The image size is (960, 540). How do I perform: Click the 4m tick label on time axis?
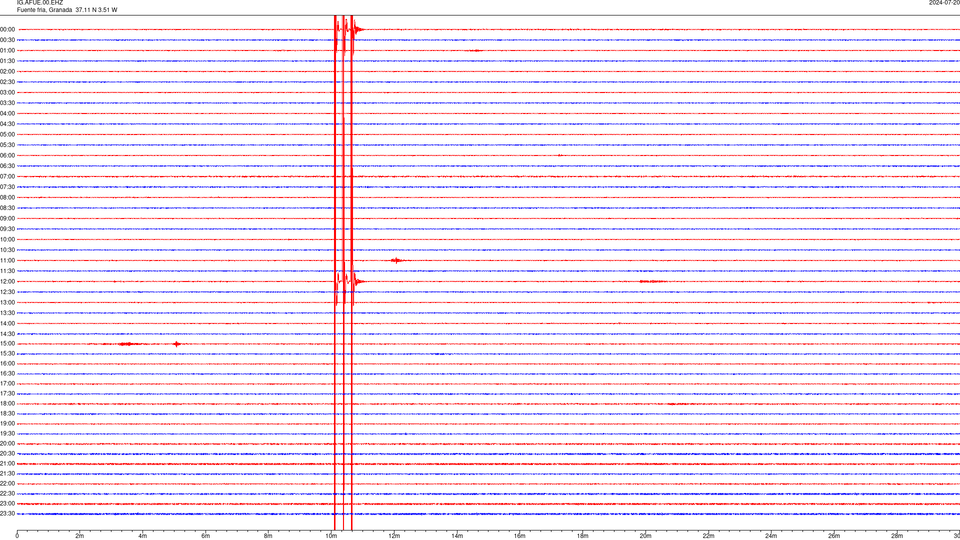click(x=143, y=536)
